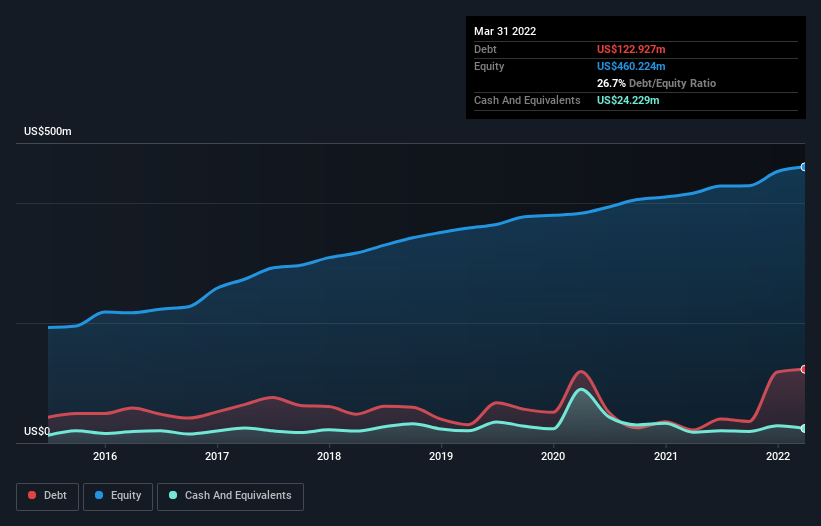Image resolution: width=821 pixels, height=526 pixels.
Task: Click the Debt row label in tooltip
Action: point(485,49)
